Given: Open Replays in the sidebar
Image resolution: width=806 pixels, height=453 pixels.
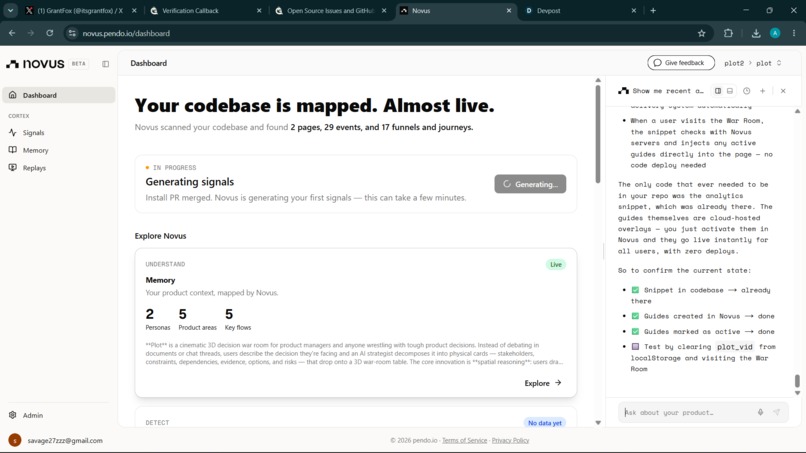Looking at the screenshot, I should coord(34,168).
